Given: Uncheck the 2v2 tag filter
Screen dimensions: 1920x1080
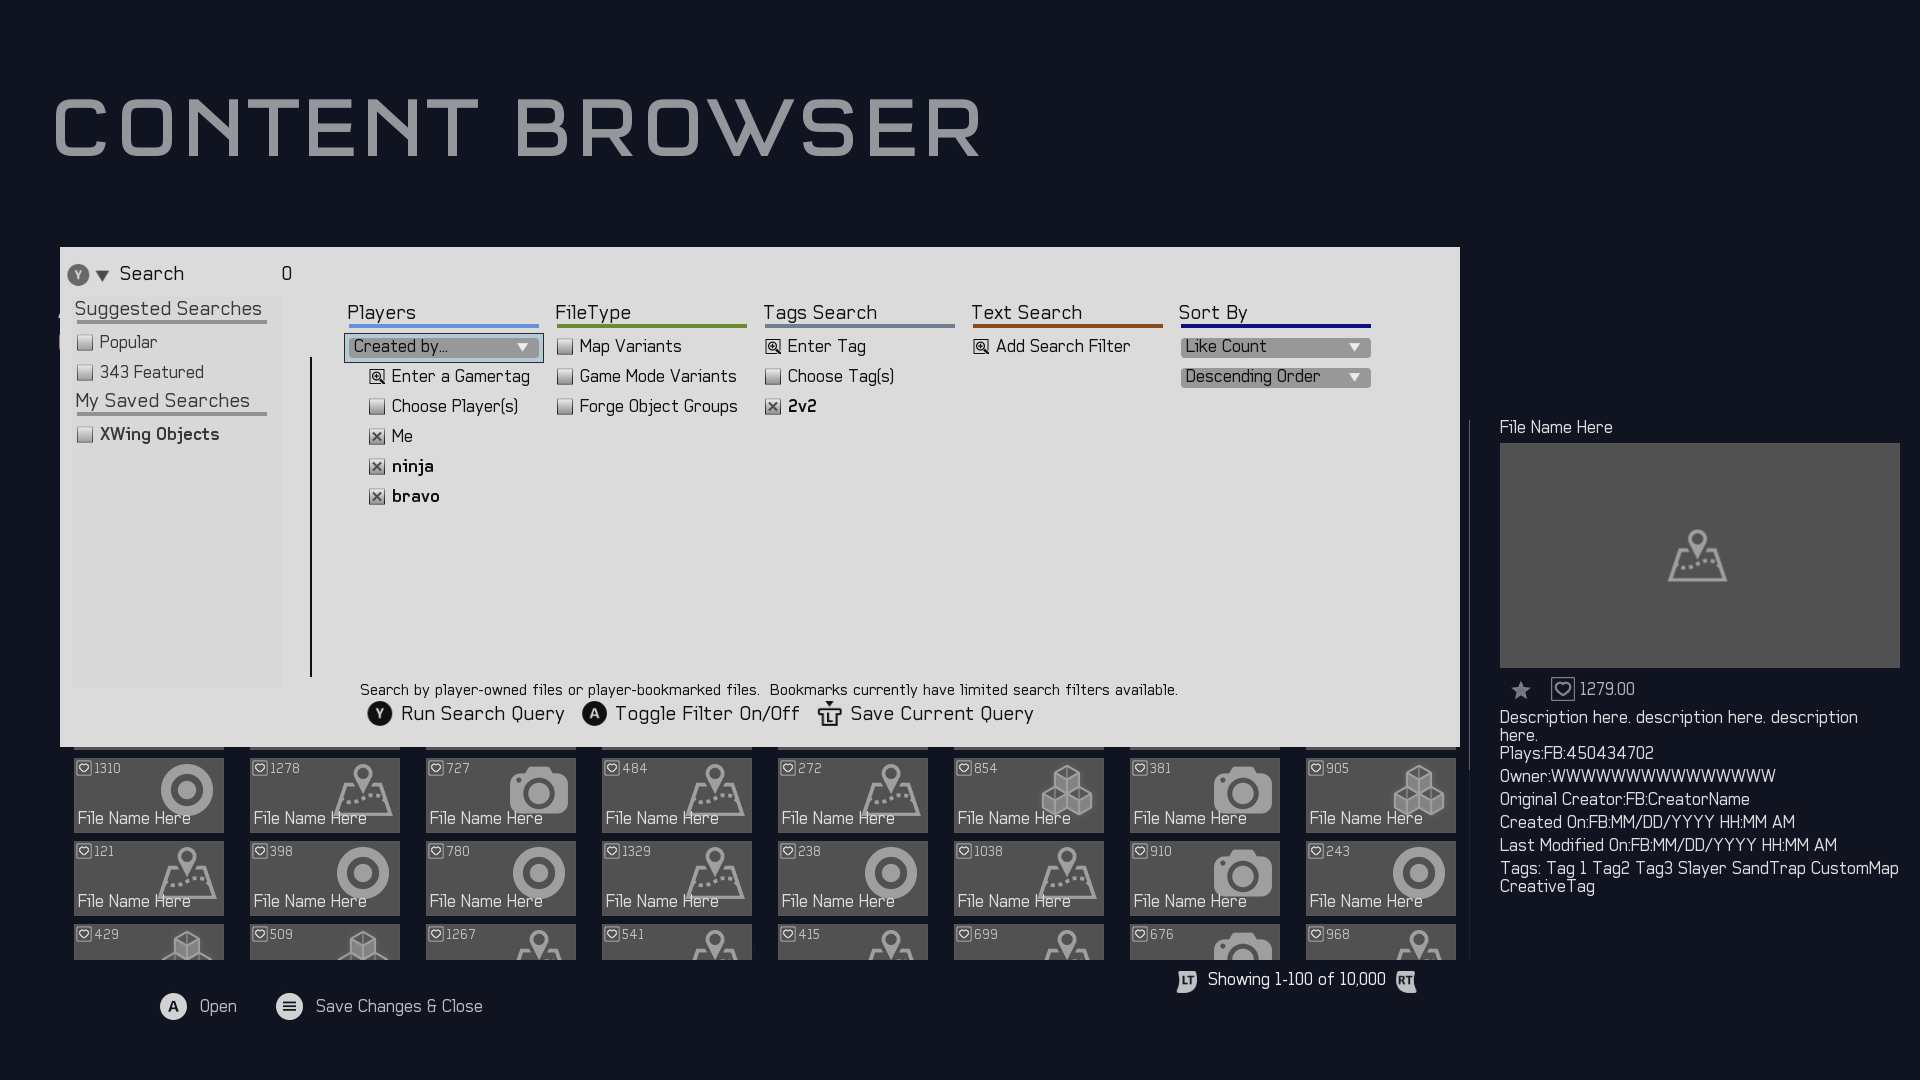Looking at the screenshot, I should 773,407.
